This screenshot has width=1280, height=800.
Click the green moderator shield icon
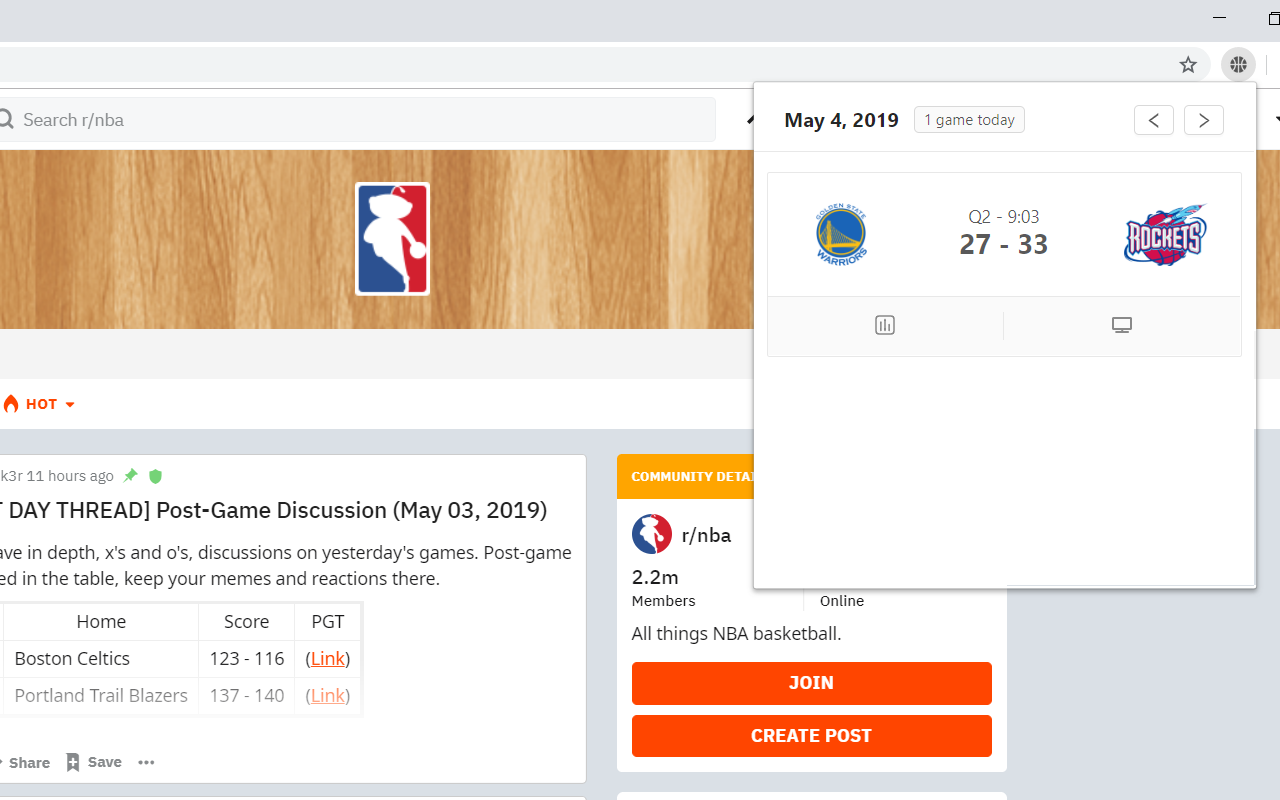[155, 476]
